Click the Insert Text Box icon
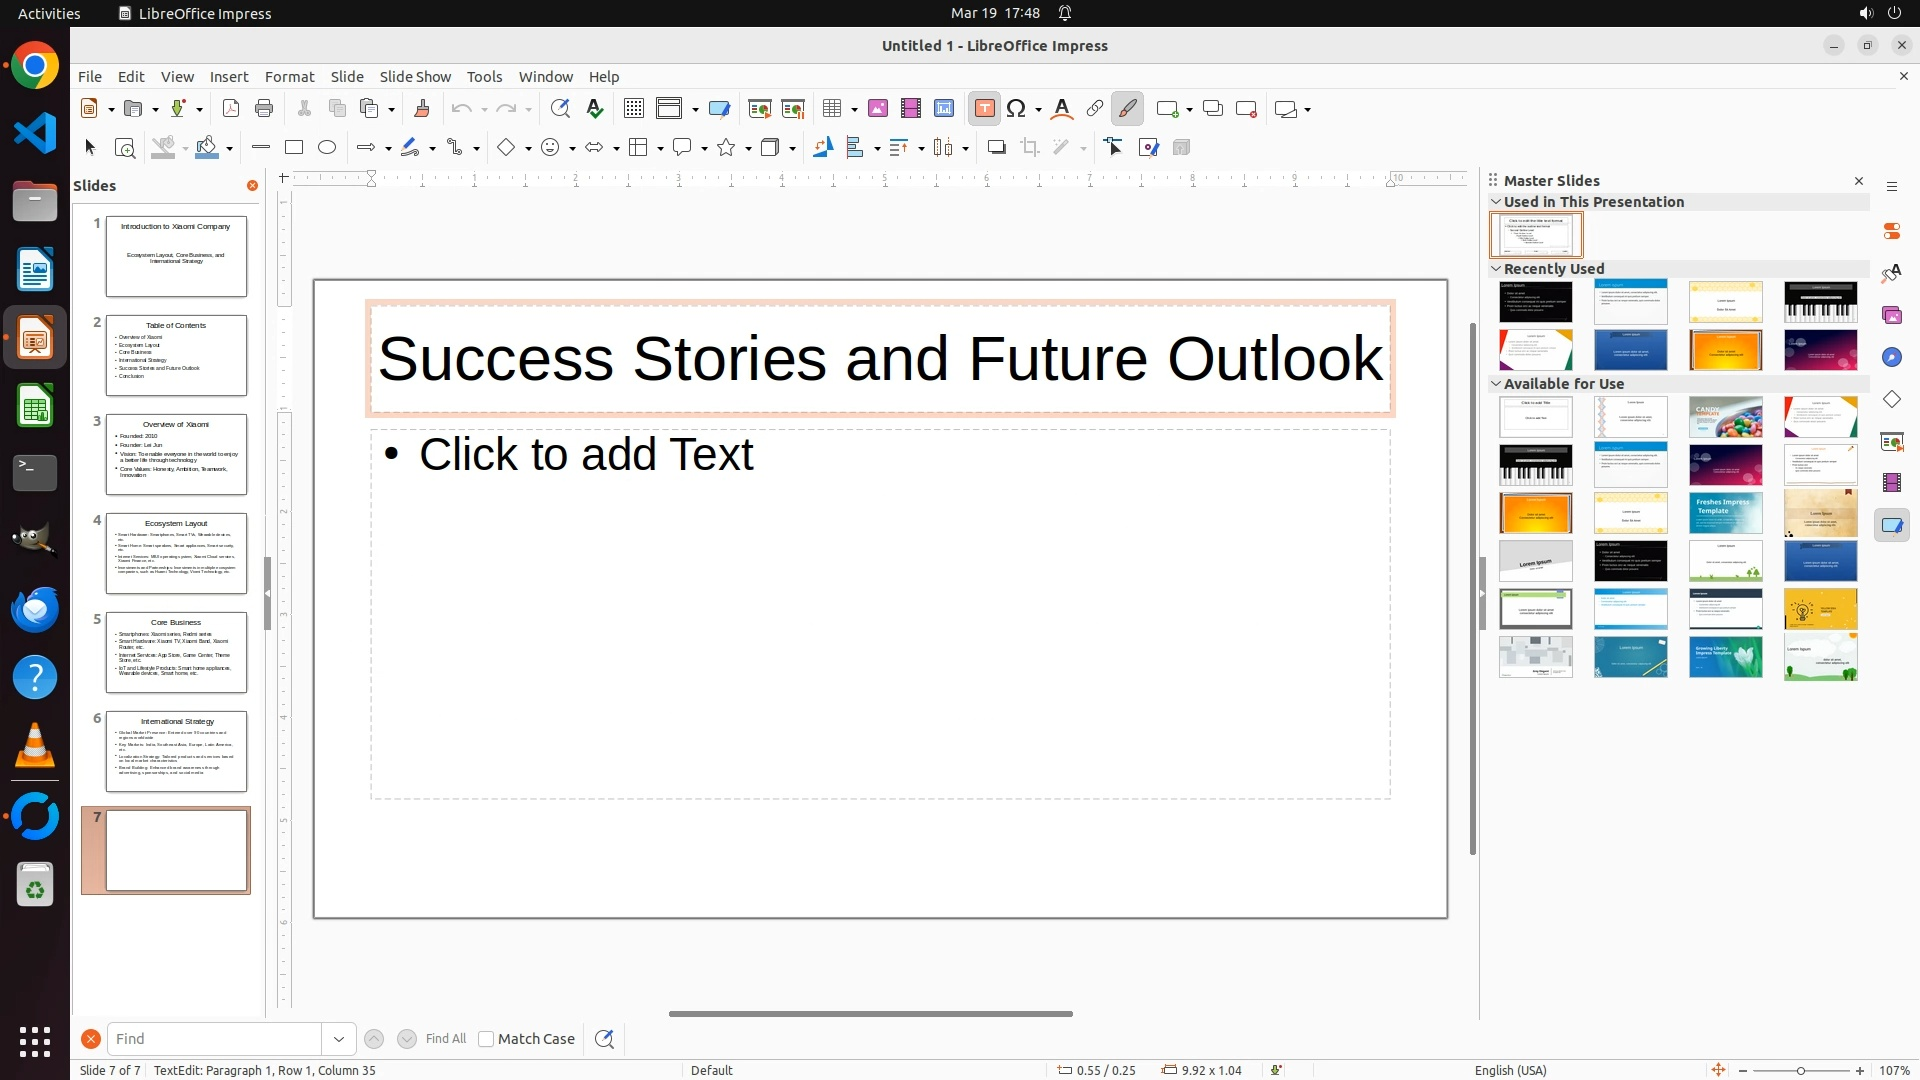Screen dimensions: 1920x1080 [984, 109]
